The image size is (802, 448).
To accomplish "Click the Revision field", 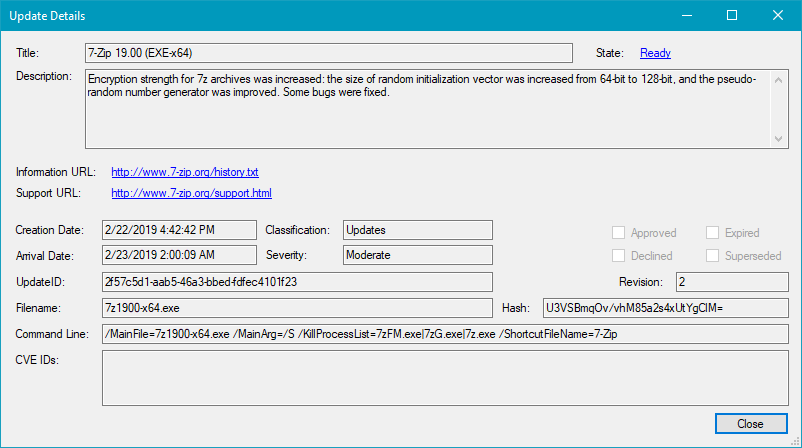I will 732,282.
